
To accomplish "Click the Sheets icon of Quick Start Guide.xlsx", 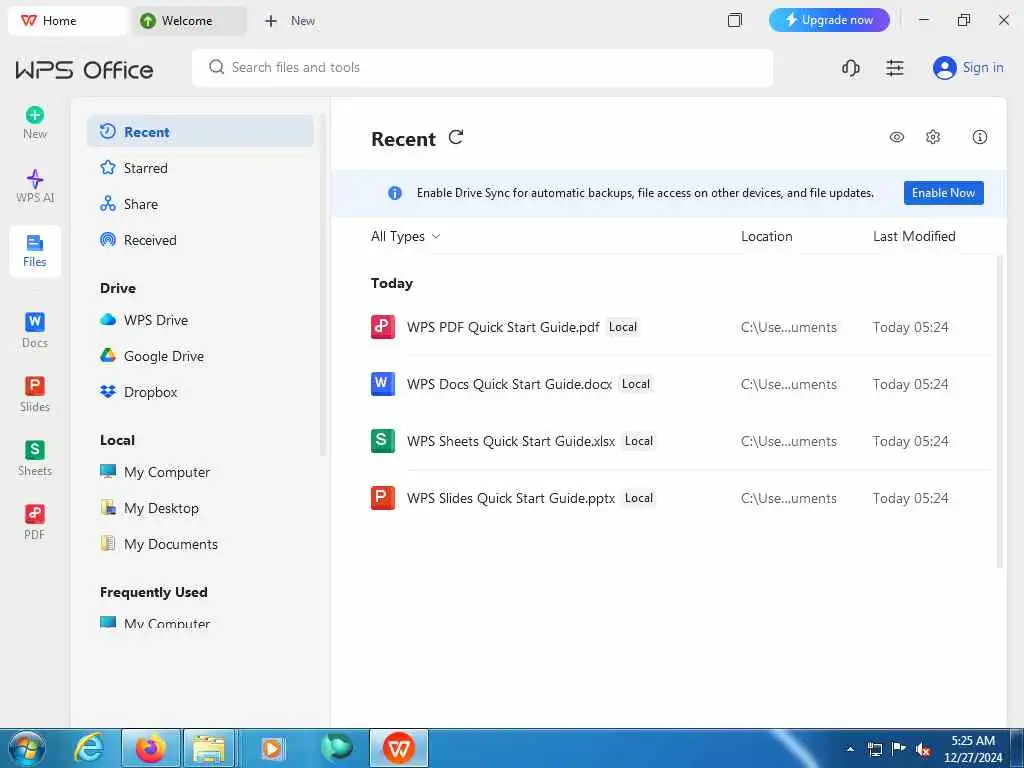I will tap(383, 441).
